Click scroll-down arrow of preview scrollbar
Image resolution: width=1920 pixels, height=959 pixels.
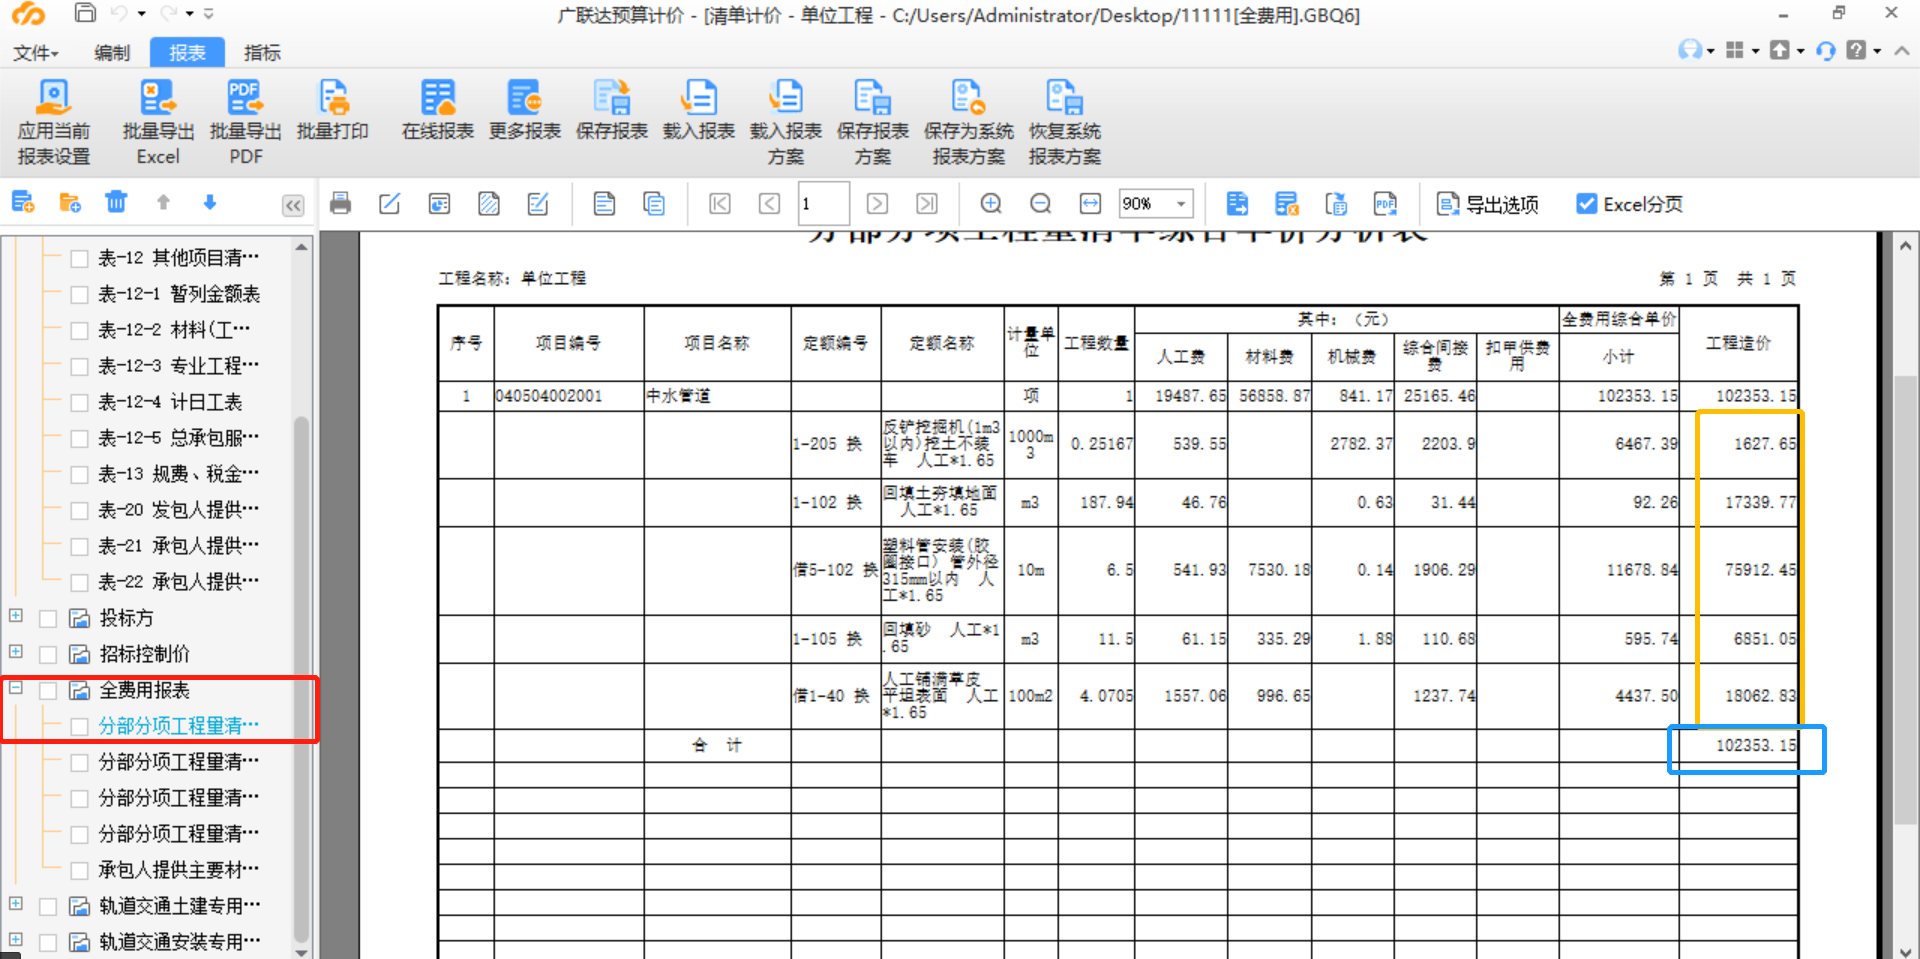point(1906,951)
